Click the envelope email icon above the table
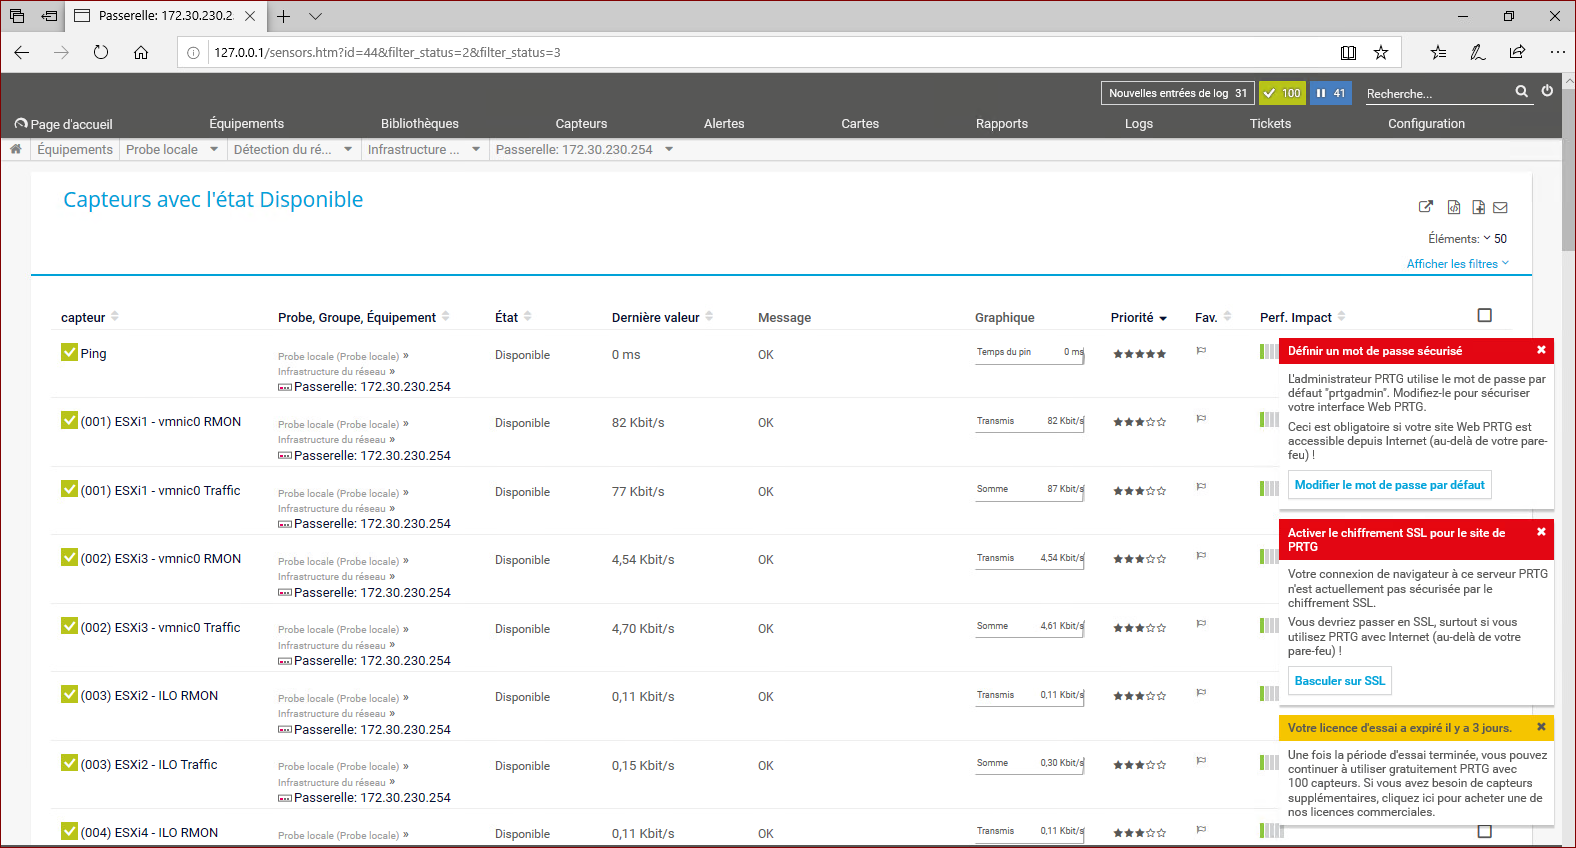 (1500, 207)
